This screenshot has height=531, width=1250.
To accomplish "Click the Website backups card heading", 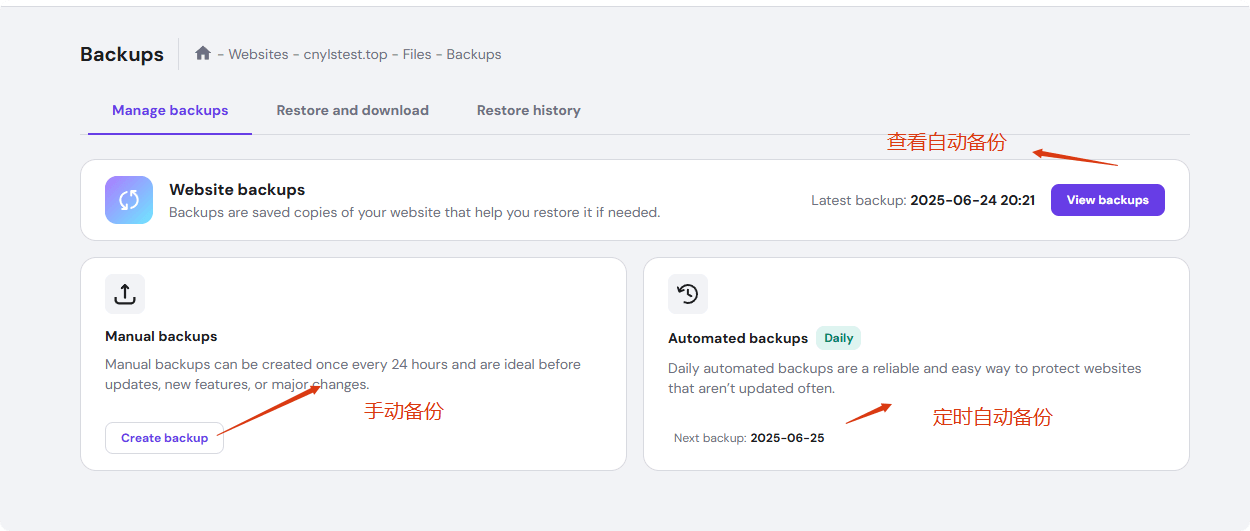I will 237,189.
